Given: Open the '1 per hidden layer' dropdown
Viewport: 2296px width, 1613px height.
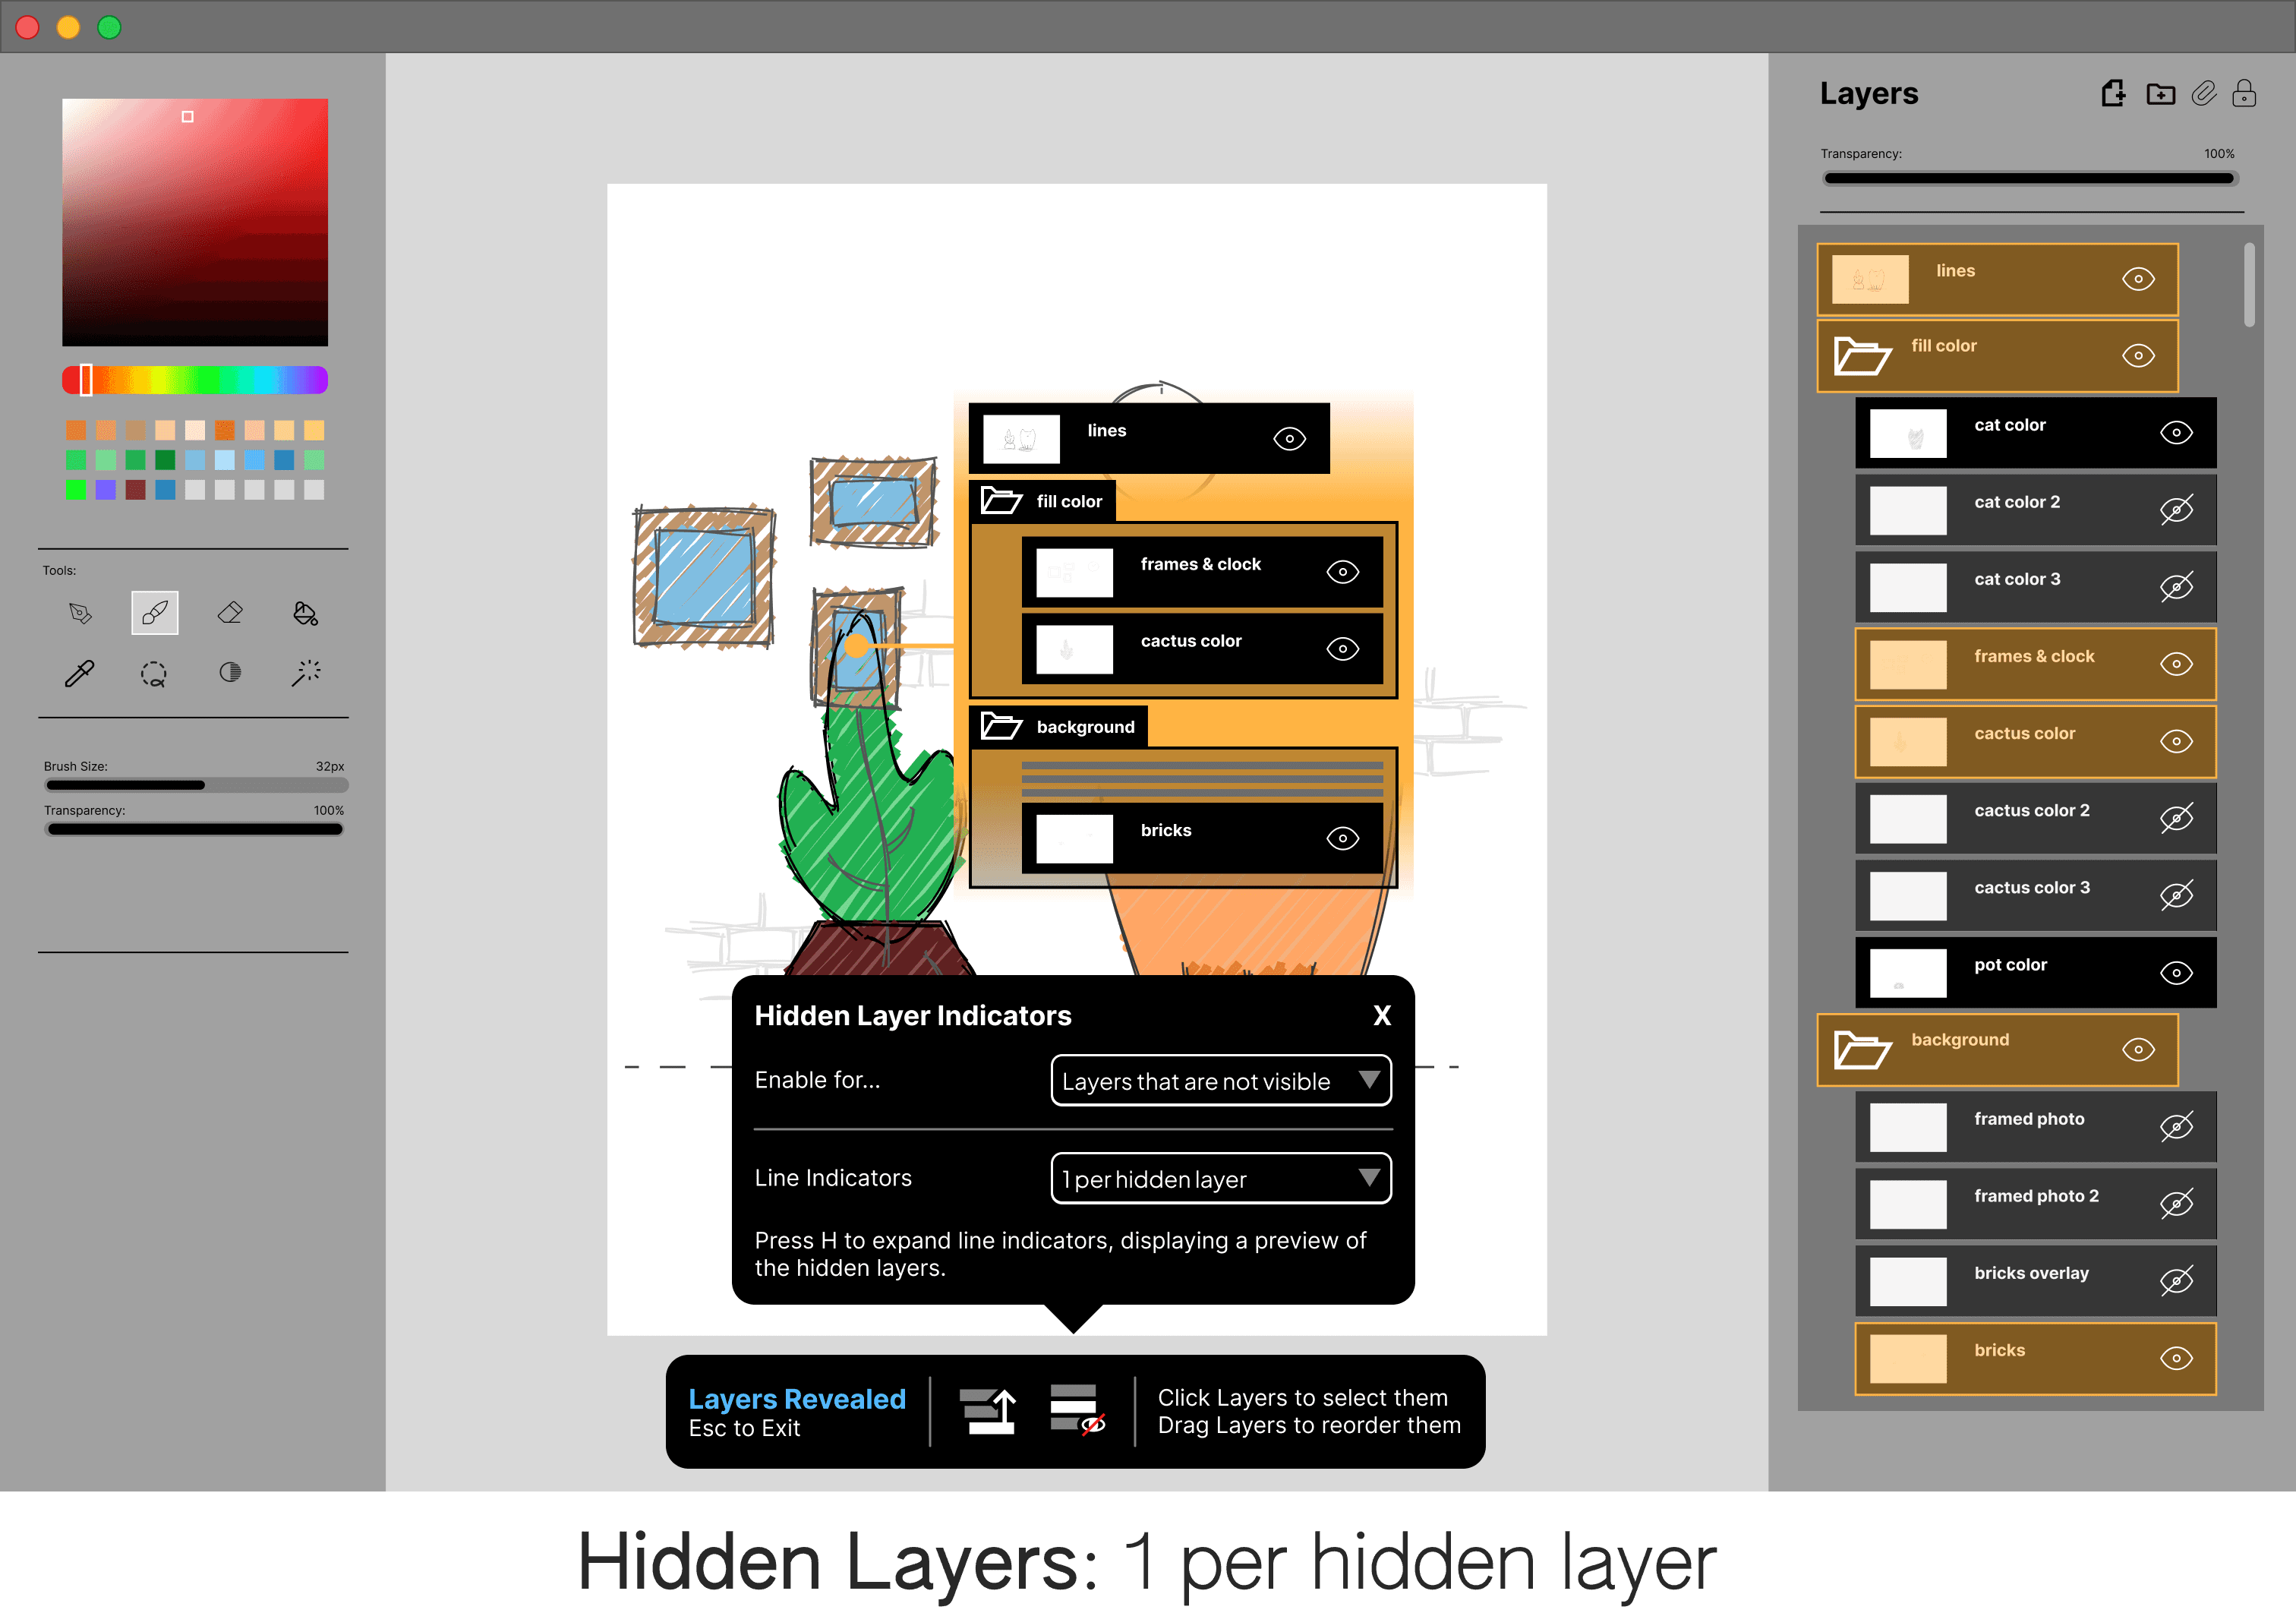Looking at the screenshot, I should coord(1220,1179).
